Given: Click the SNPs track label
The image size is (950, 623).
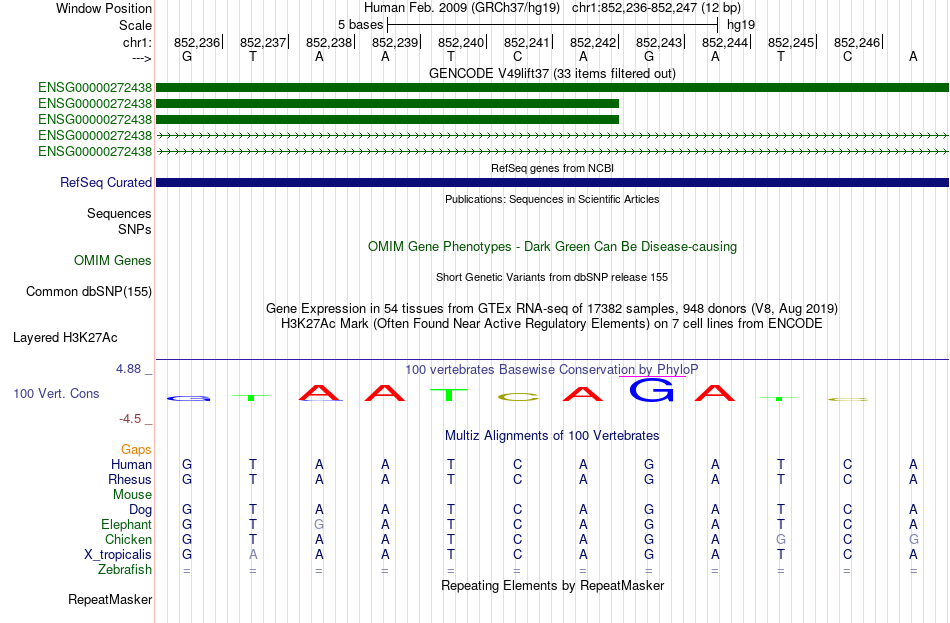Looking at the screenshot, I should [135, 230].
